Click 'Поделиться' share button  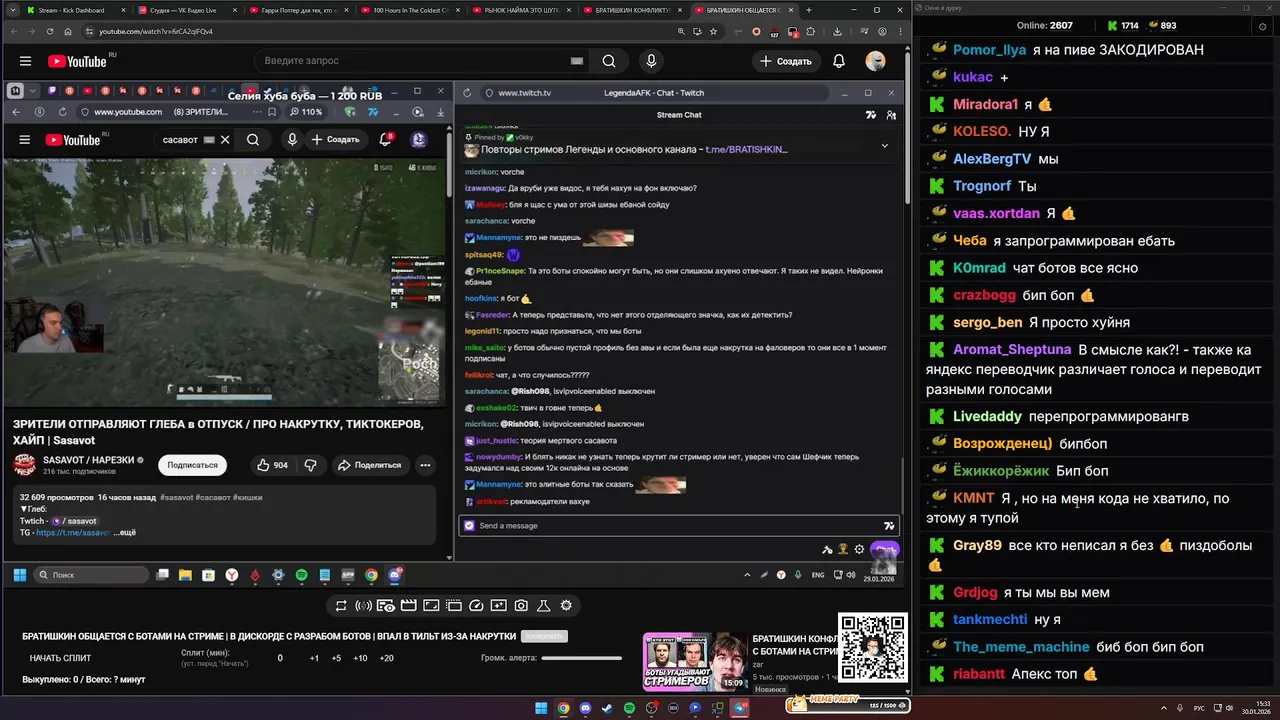[369, 465]
